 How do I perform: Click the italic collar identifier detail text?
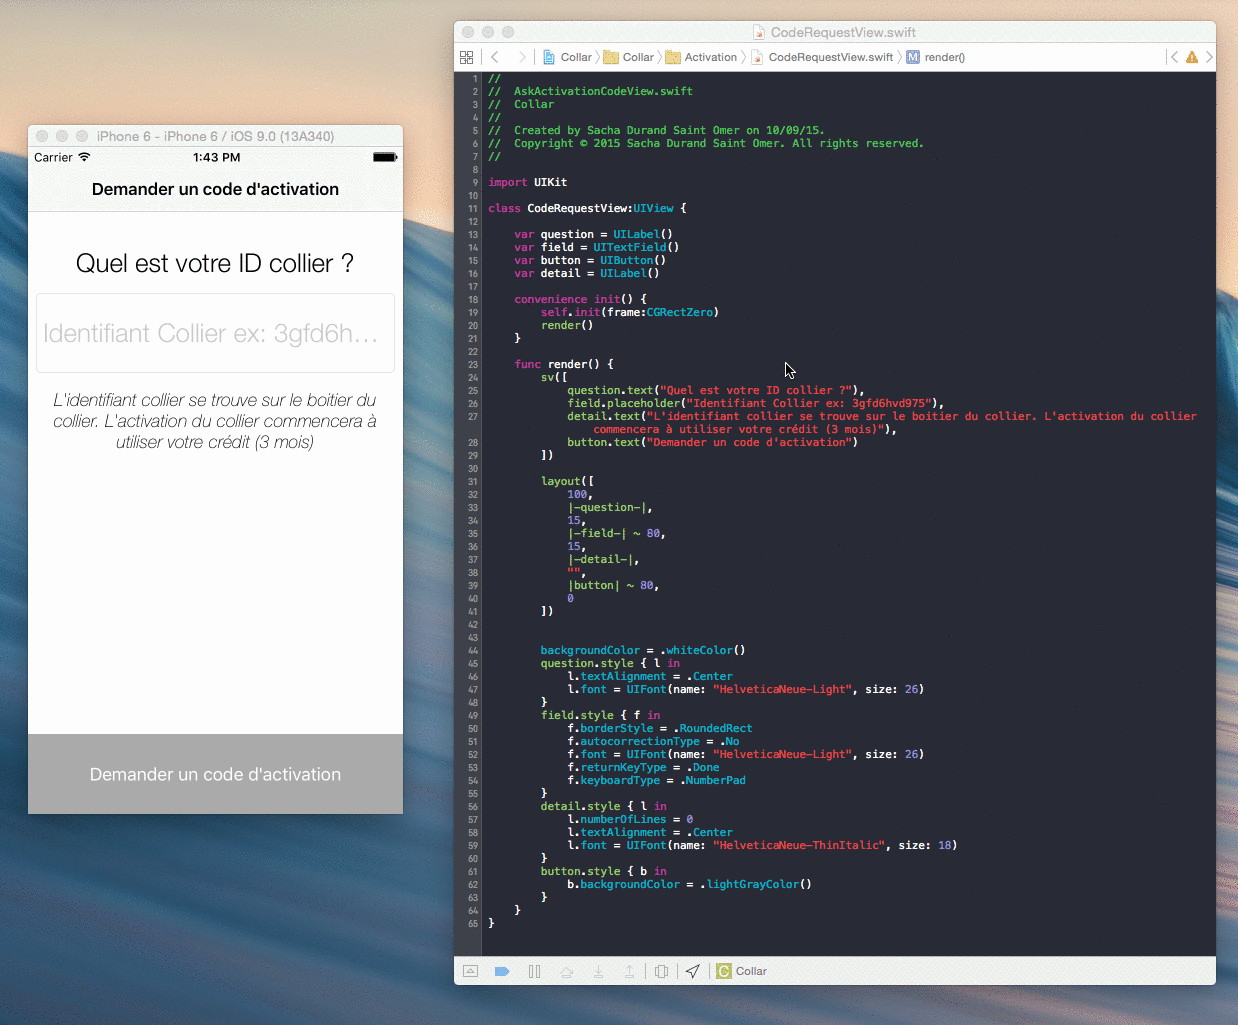click(215, 421)
